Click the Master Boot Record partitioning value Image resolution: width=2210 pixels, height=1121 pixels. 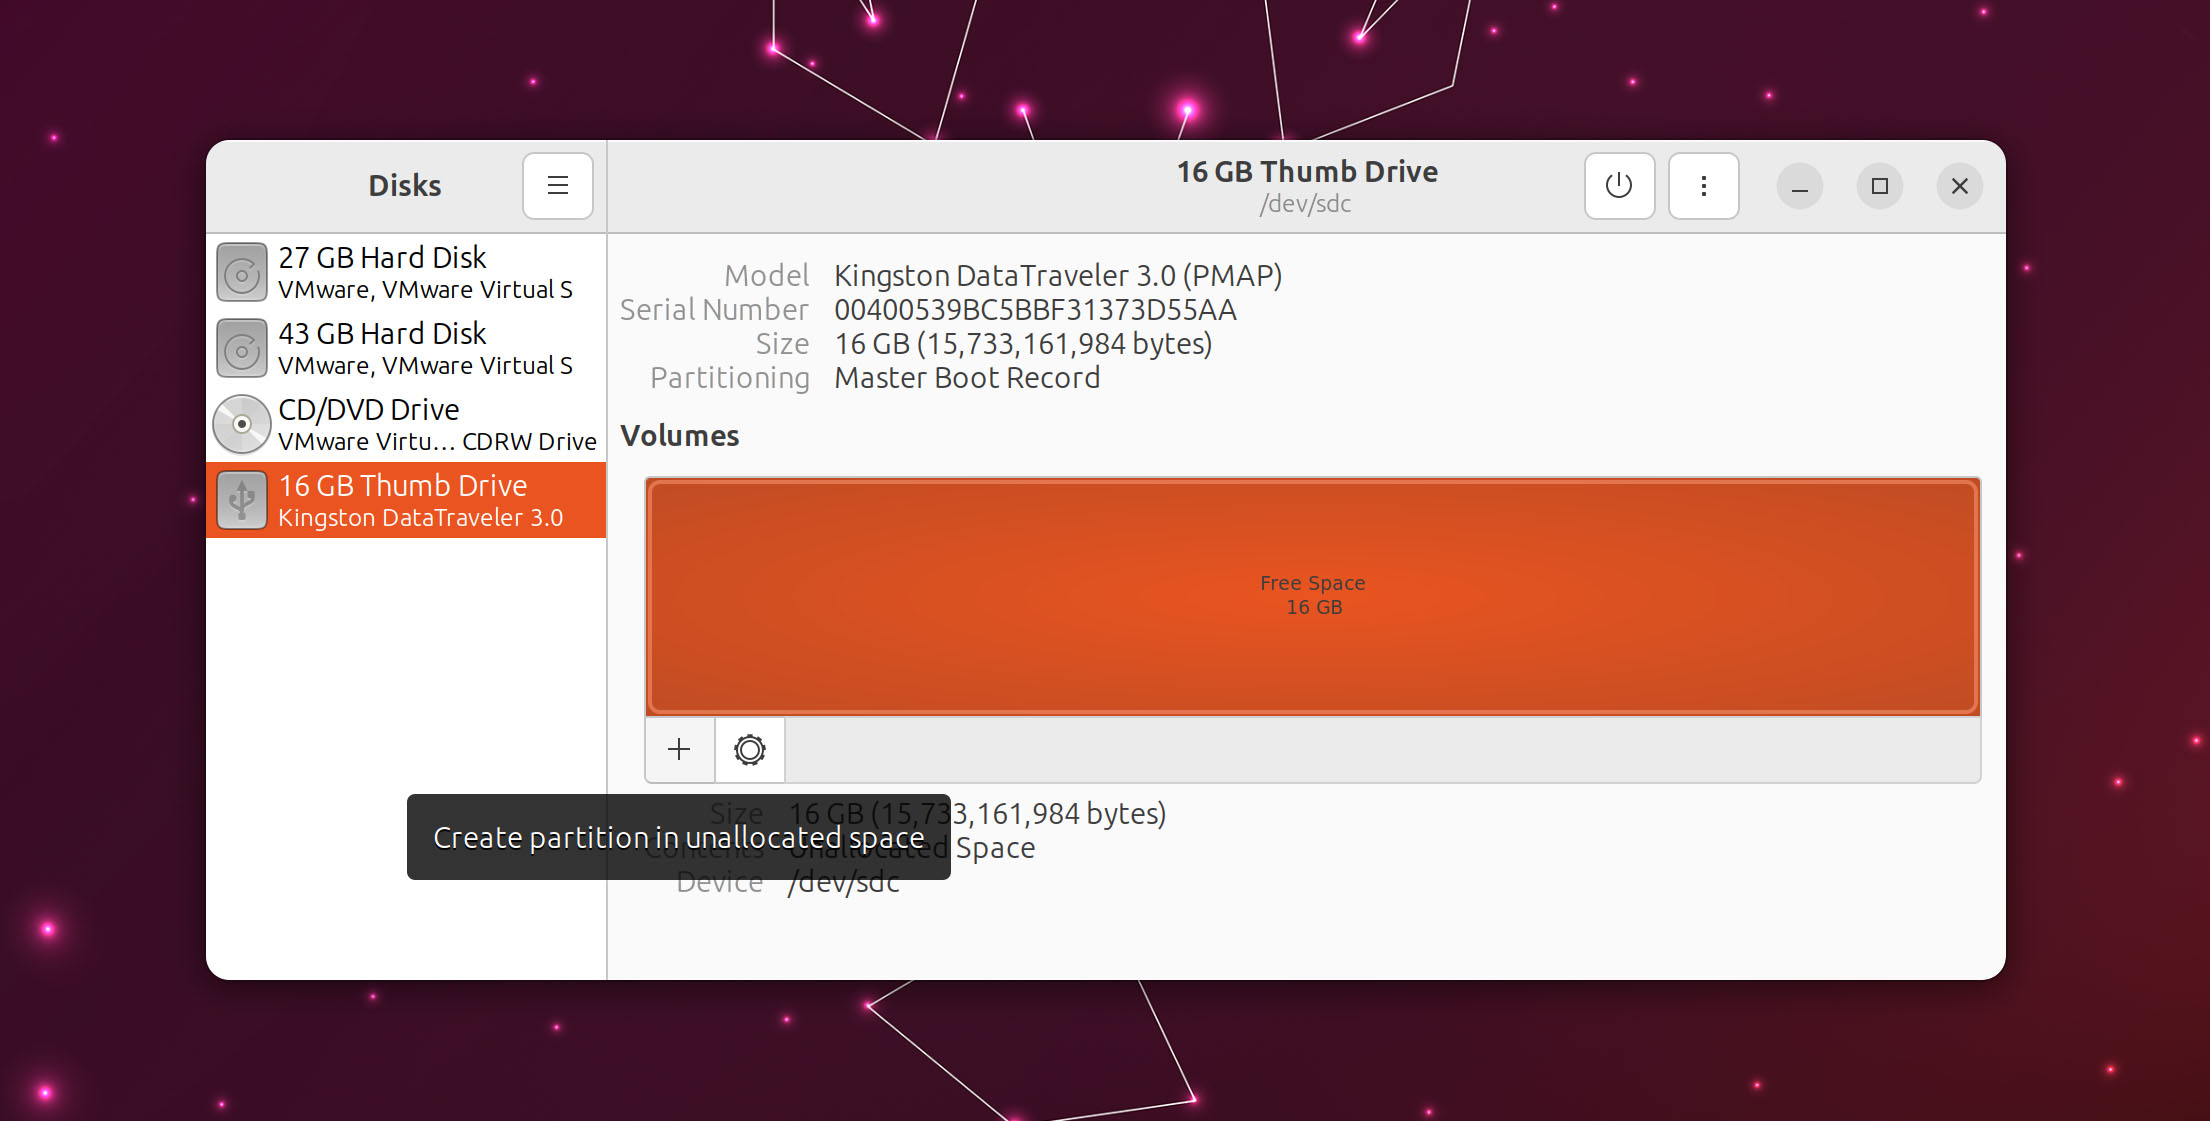(967, 378)
